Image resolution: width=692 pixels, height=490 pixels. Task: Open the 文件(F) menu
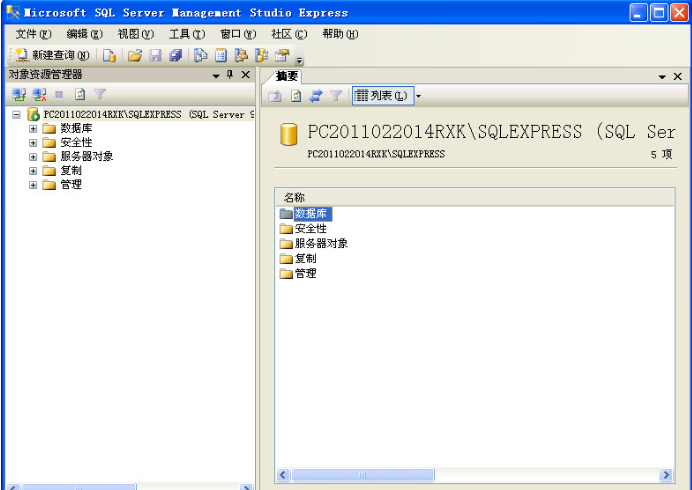click(x=33, y=34)
